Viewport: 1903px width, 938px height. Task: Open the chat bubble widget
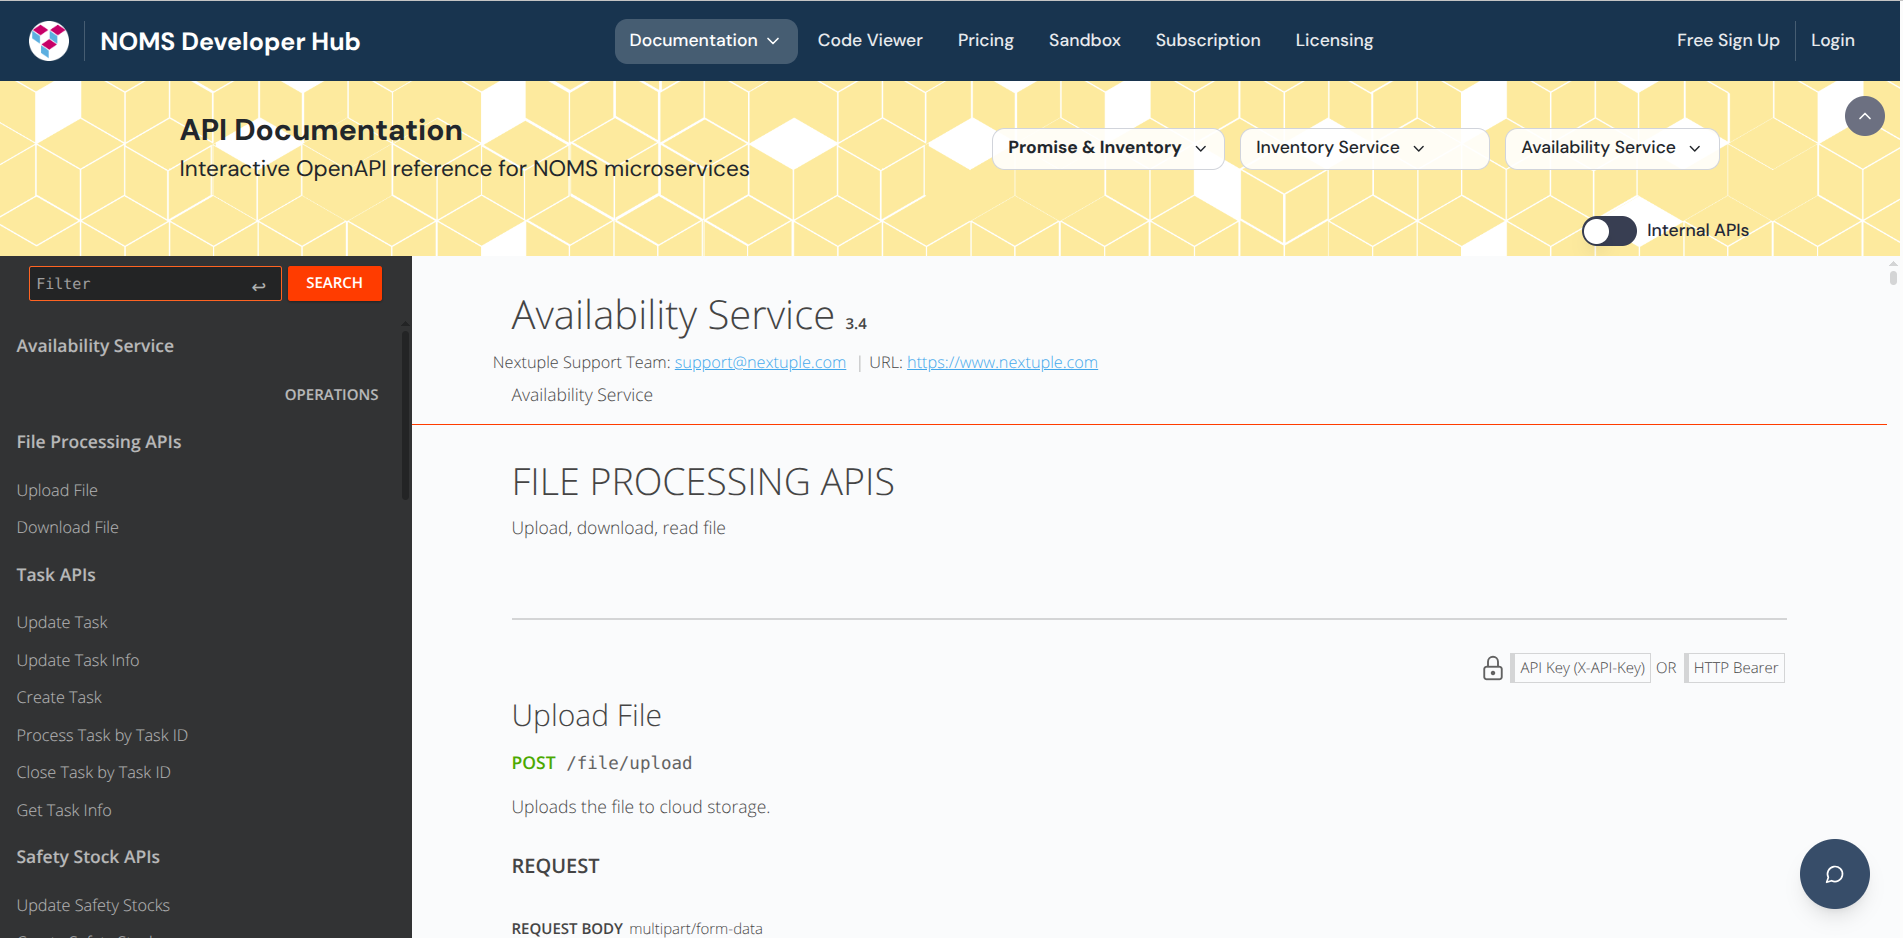(x=1834, y=874)
